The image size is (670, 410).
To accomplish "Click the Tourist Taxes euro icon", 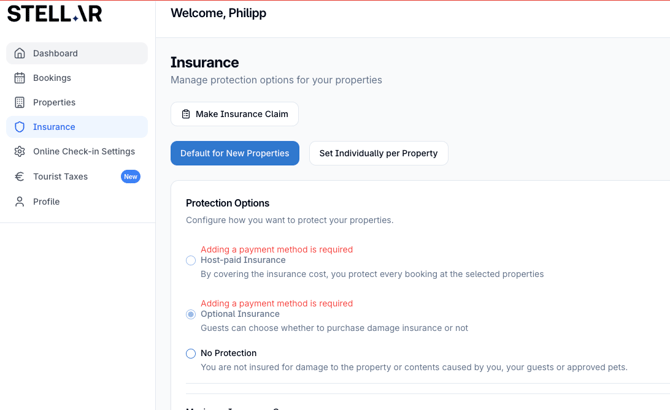I will point(20,177).
